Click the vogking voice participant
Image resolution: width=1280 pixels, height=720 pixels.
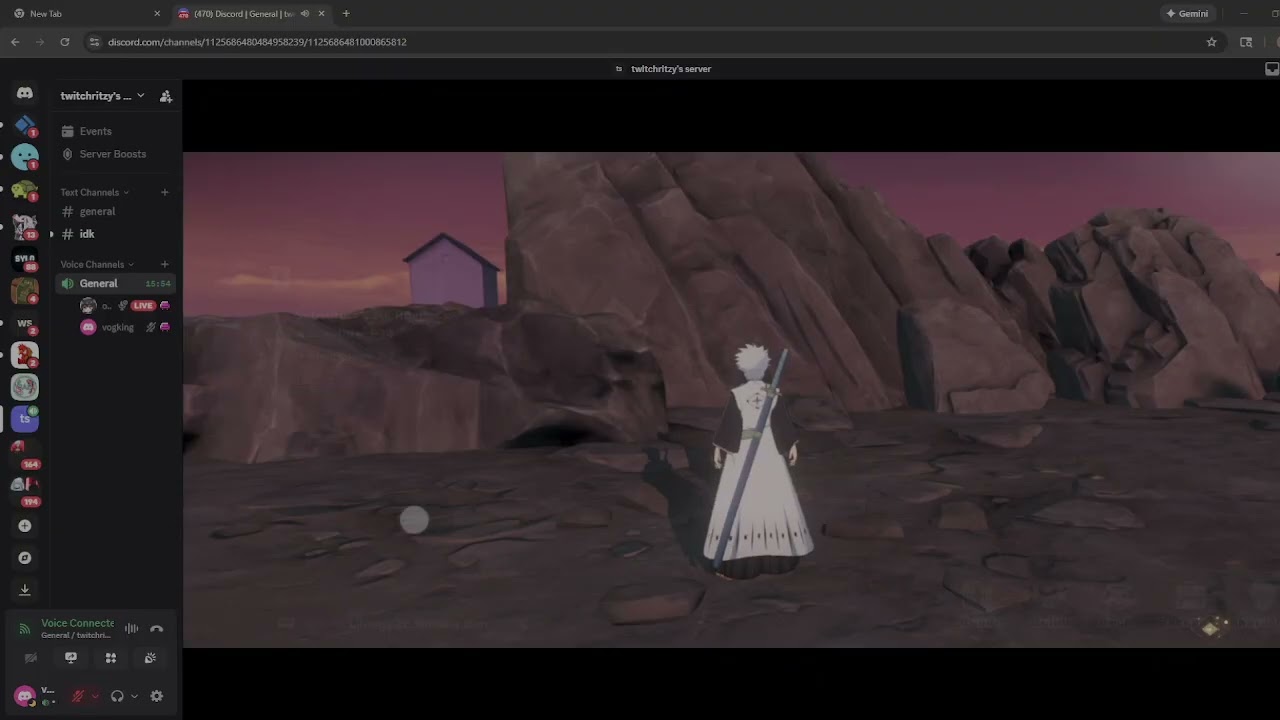125,327
